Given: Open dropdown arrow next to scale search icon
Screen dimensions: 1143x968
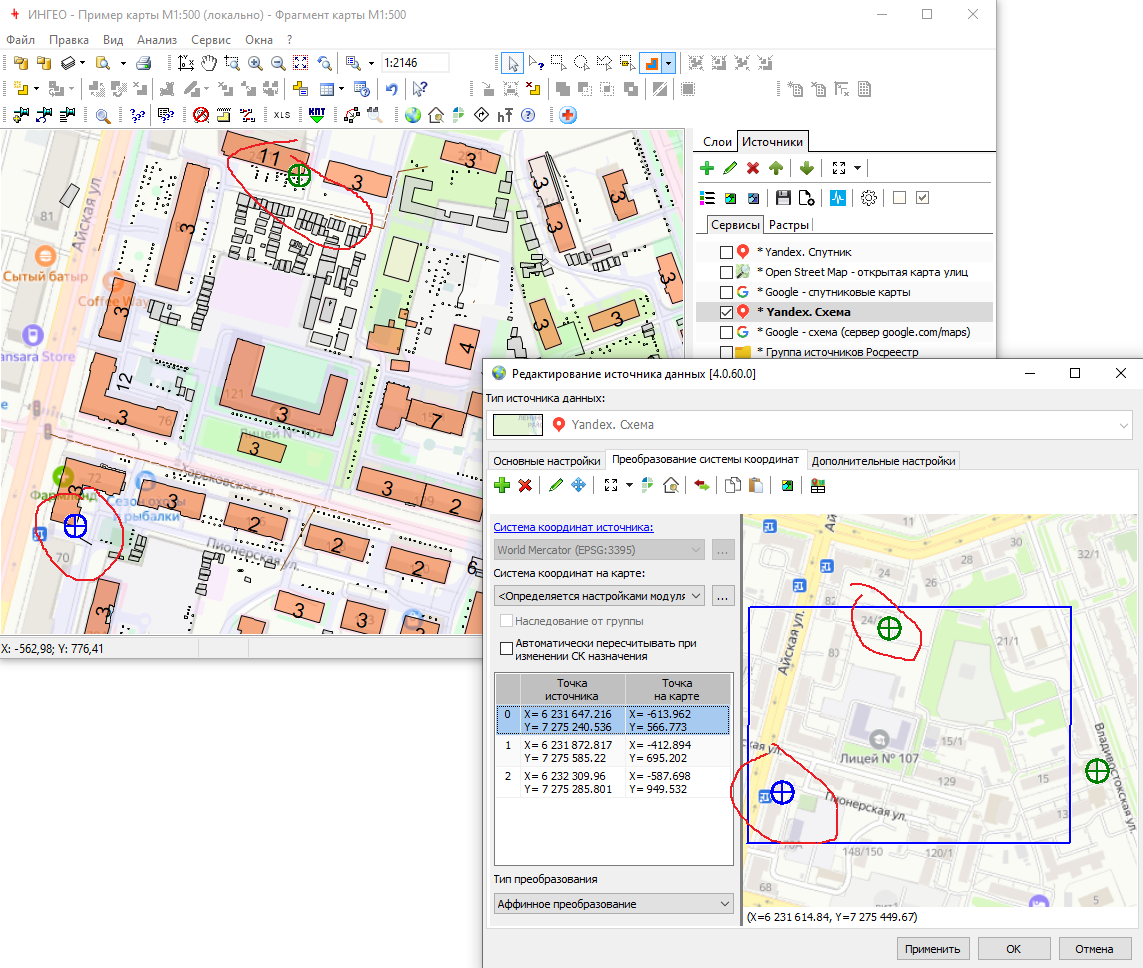Looking at the screenshot, I should (x=370, y=63).
